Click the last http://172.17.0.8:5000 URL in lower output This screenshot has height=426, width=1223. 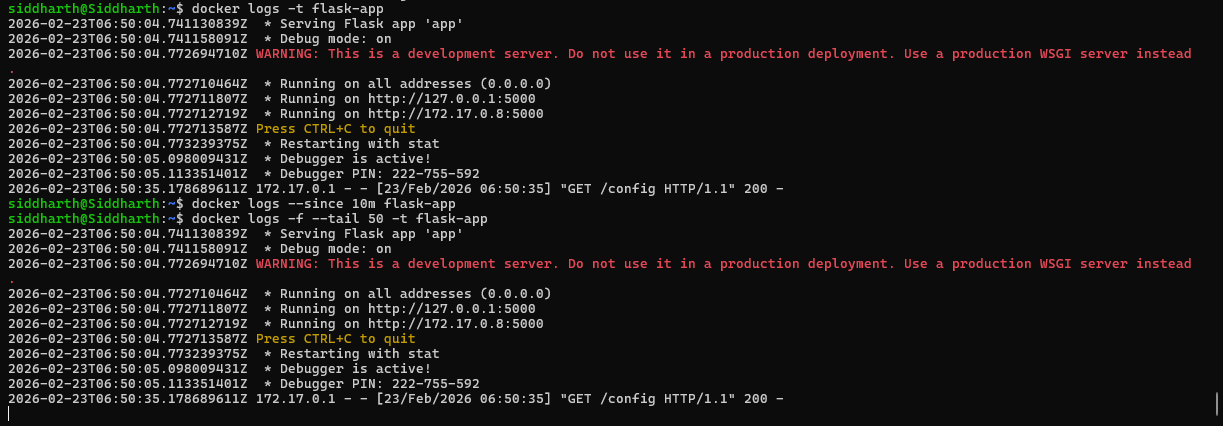455,324
